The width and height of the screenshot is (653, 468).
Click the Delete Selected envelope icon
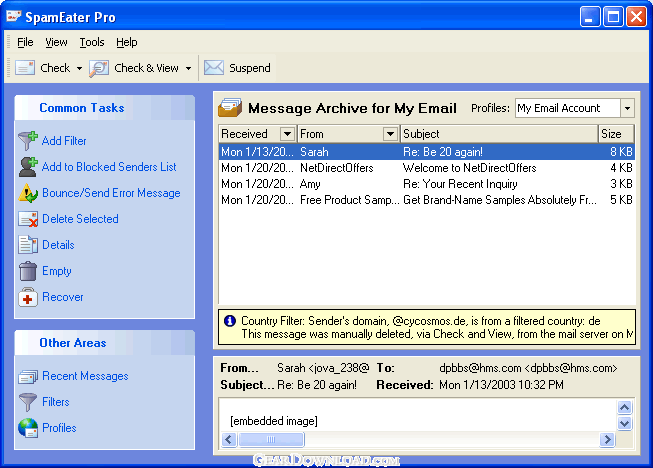pyautogui.click(x=28, y=219)
